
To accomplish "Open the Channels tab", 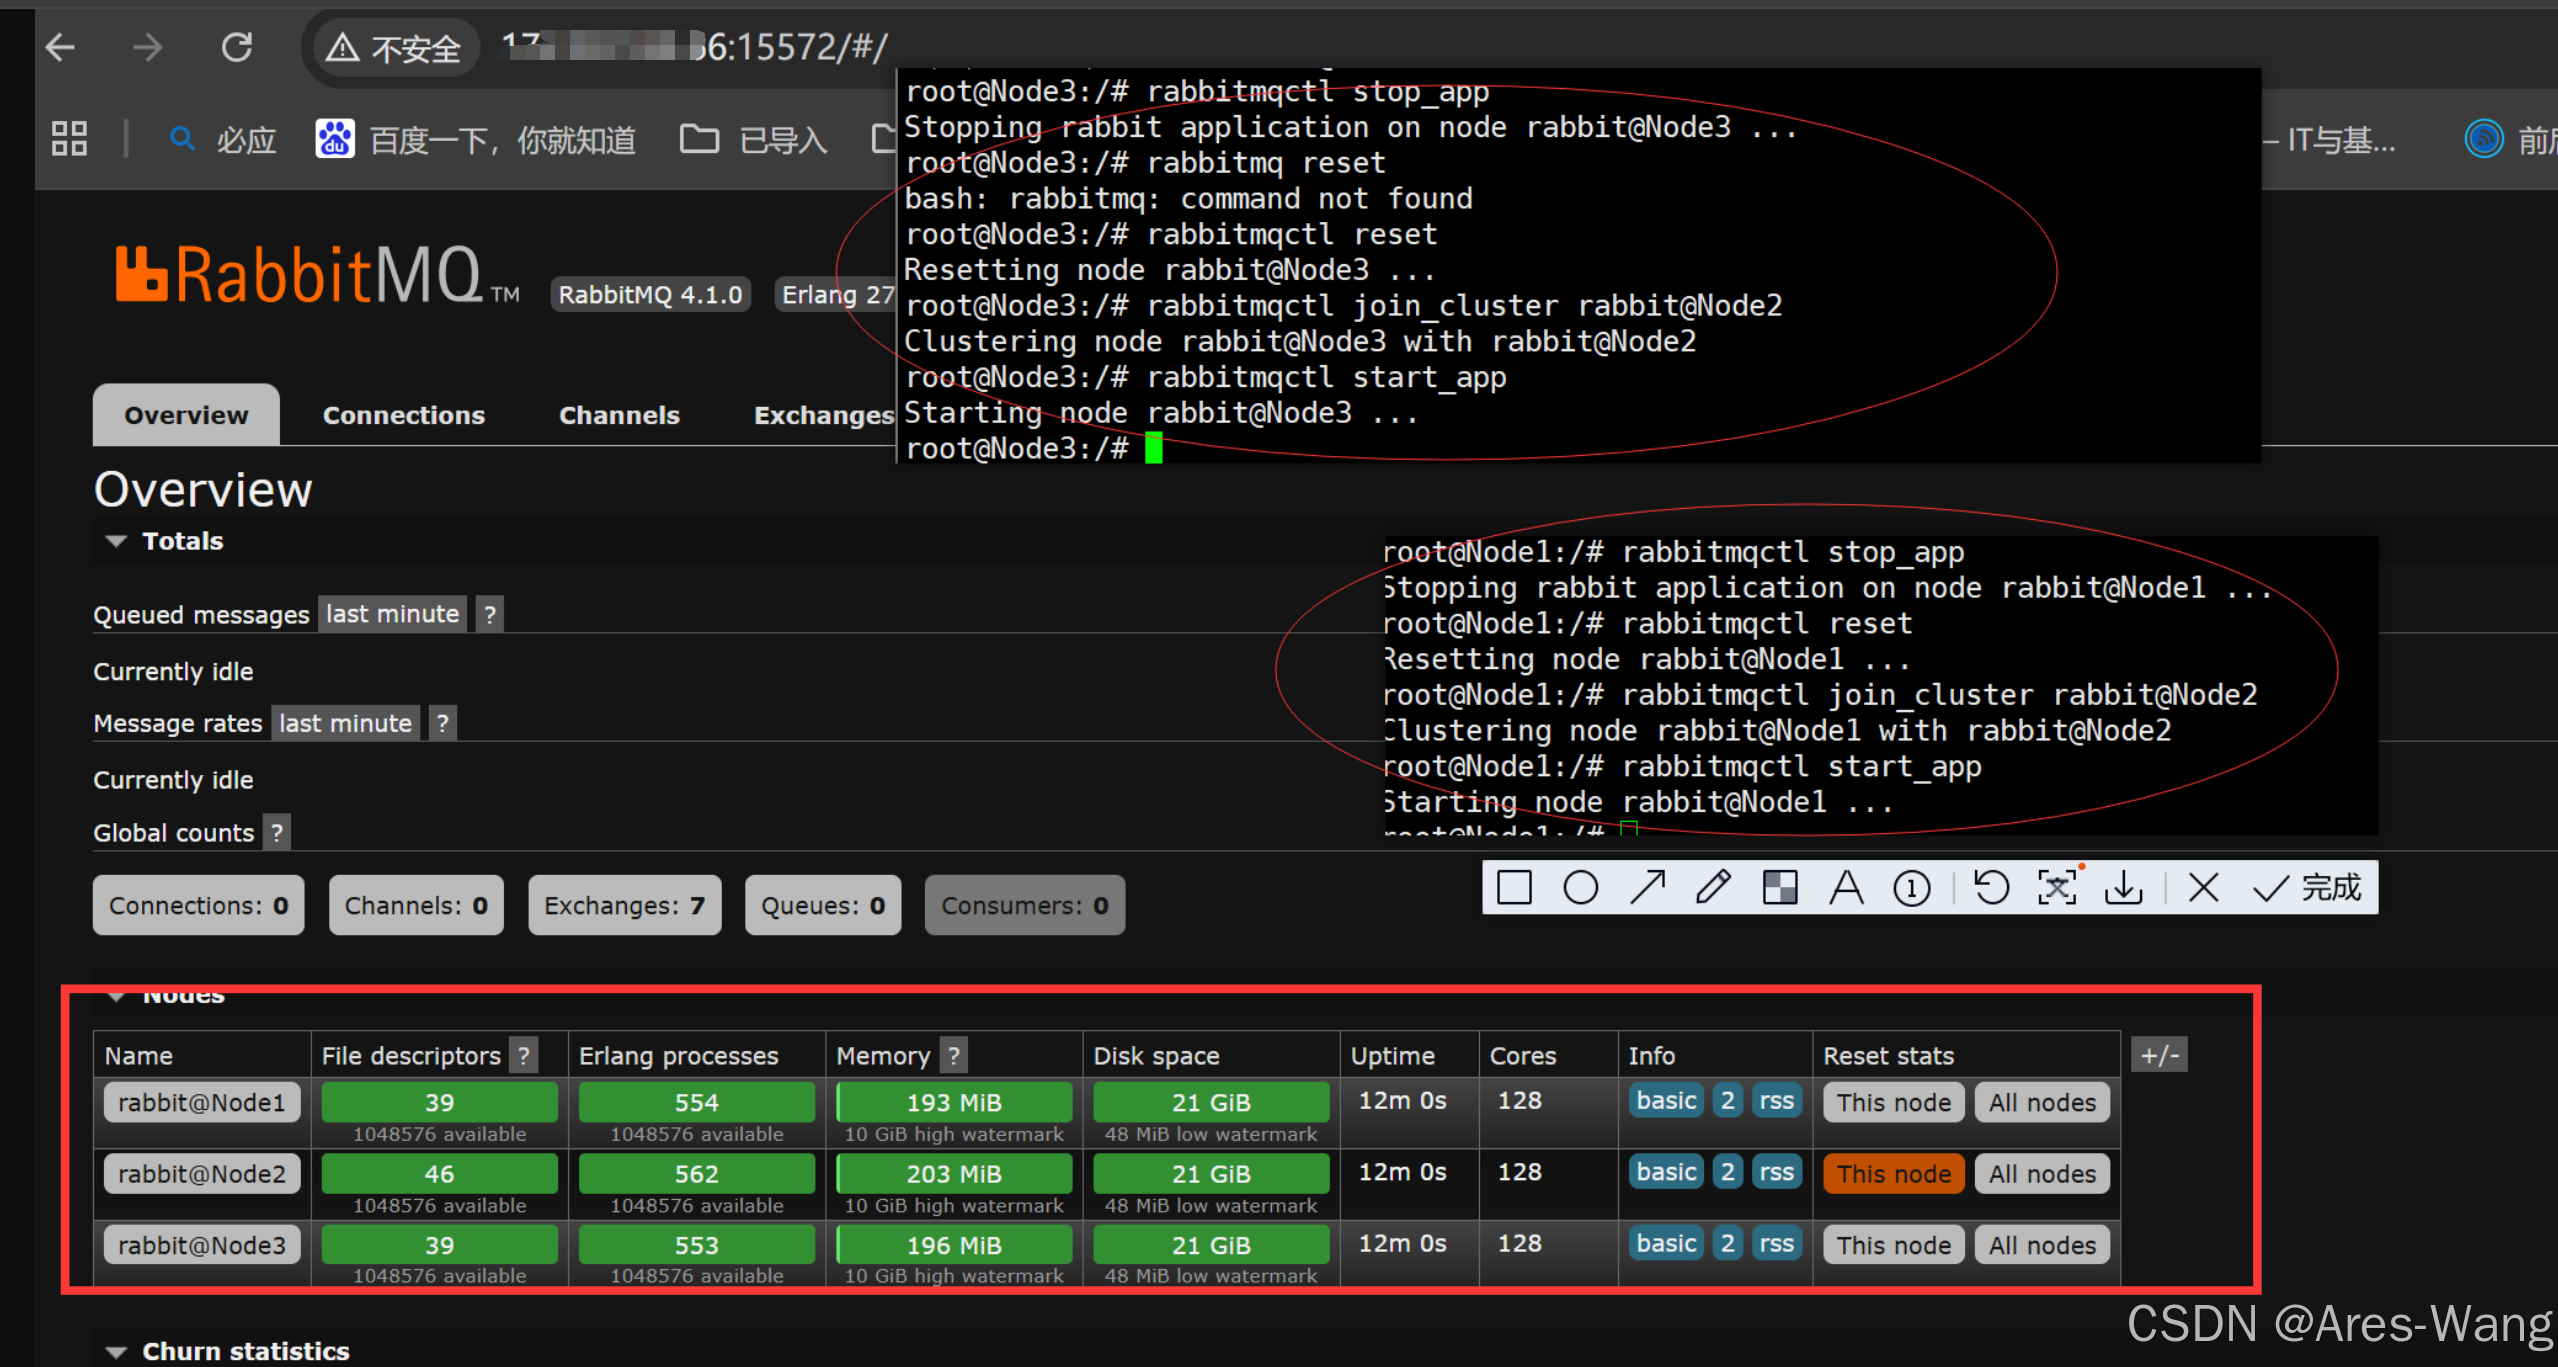I will pos(618,415).
